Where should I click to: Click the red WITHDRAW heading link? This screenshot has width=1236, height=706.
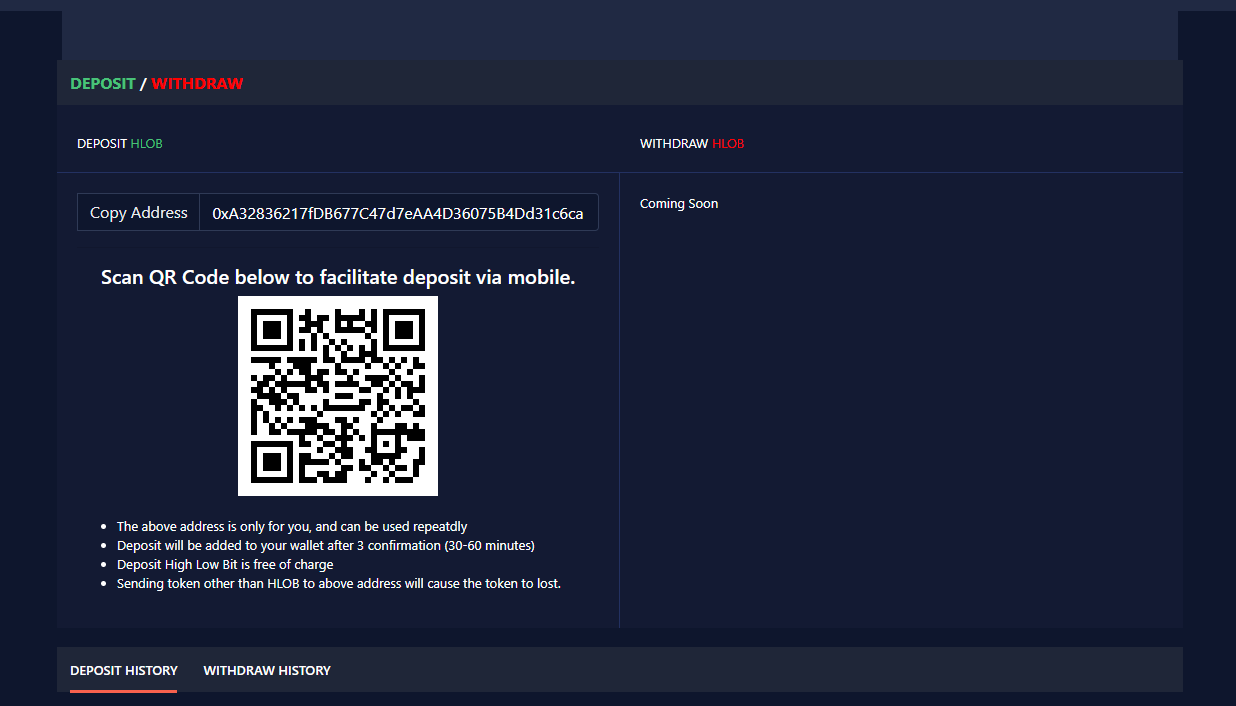198,84
